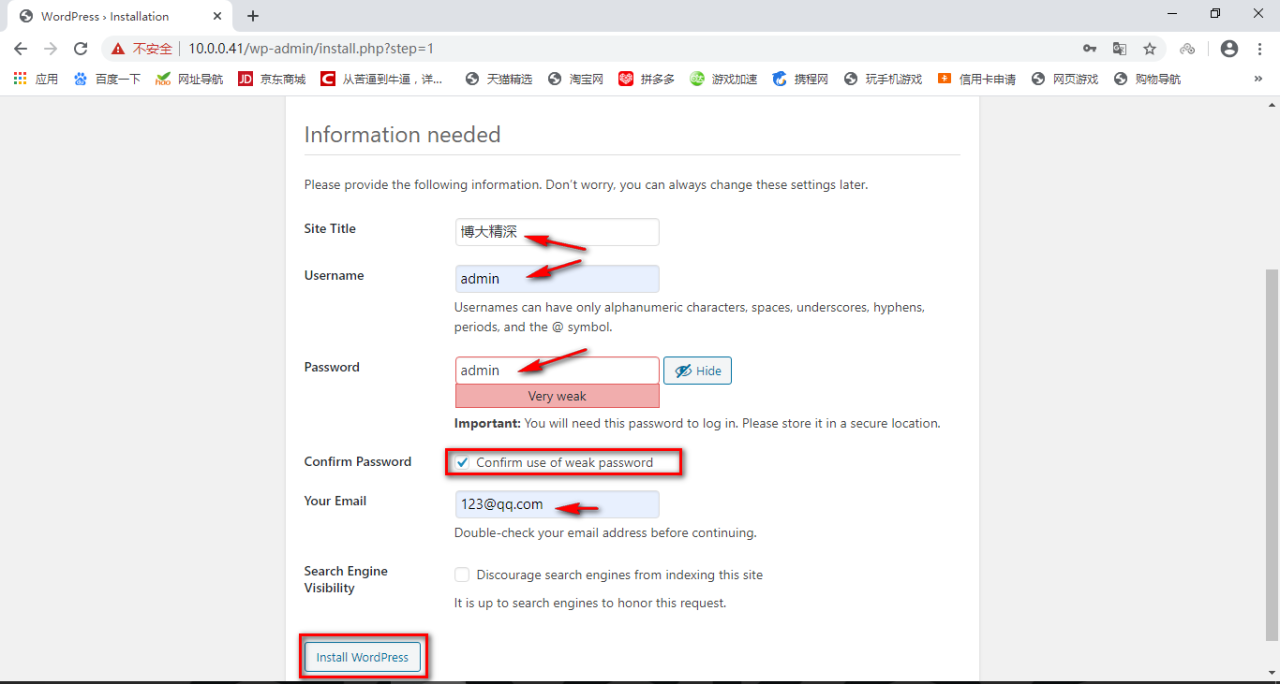Screen dimensions: 1280x684
Task: Translate this page via toolbar icon
Action: 1120,48
